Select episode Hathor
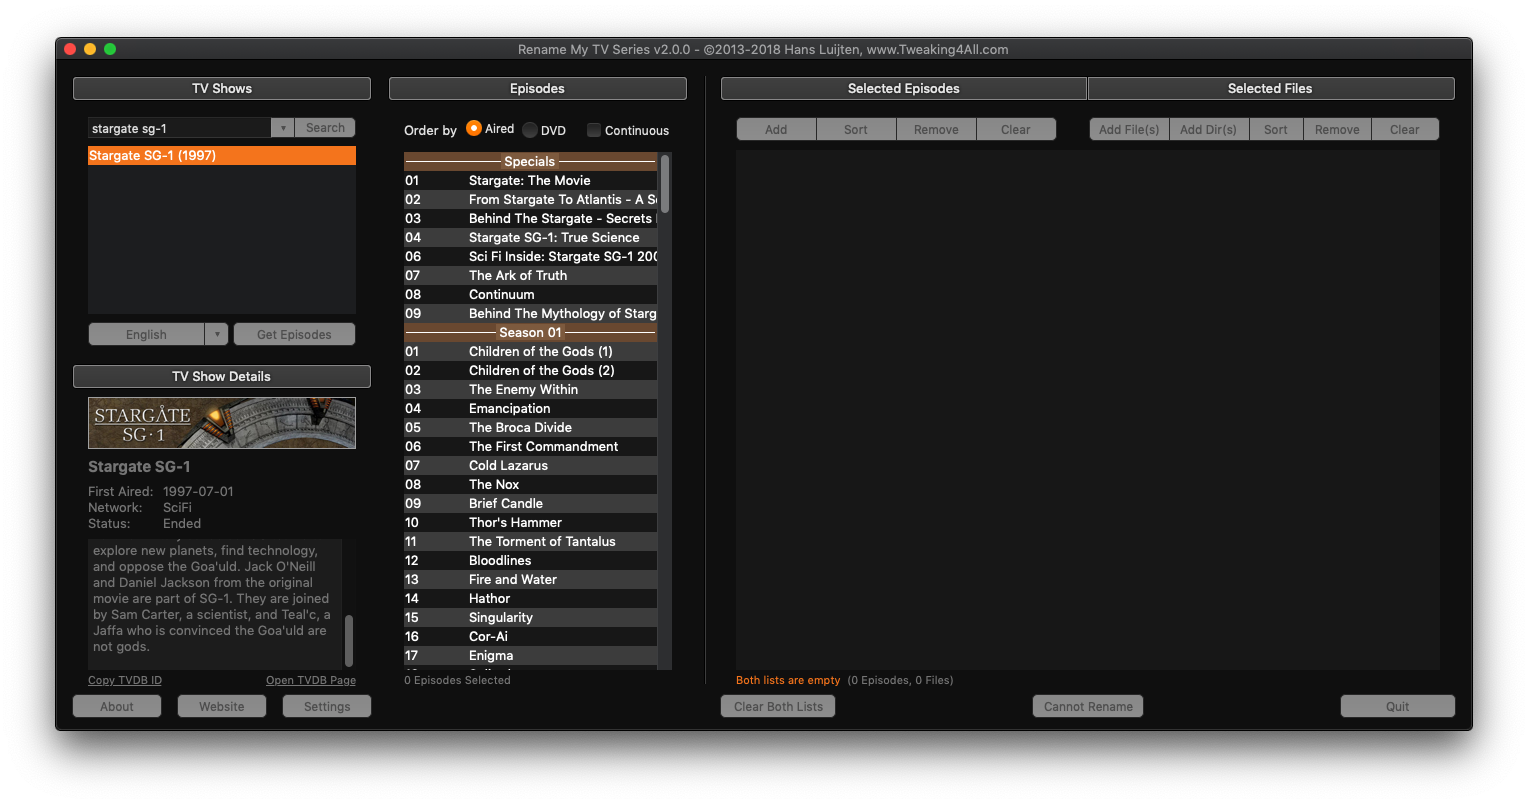 pyautogui.click(x=530, y=598)
